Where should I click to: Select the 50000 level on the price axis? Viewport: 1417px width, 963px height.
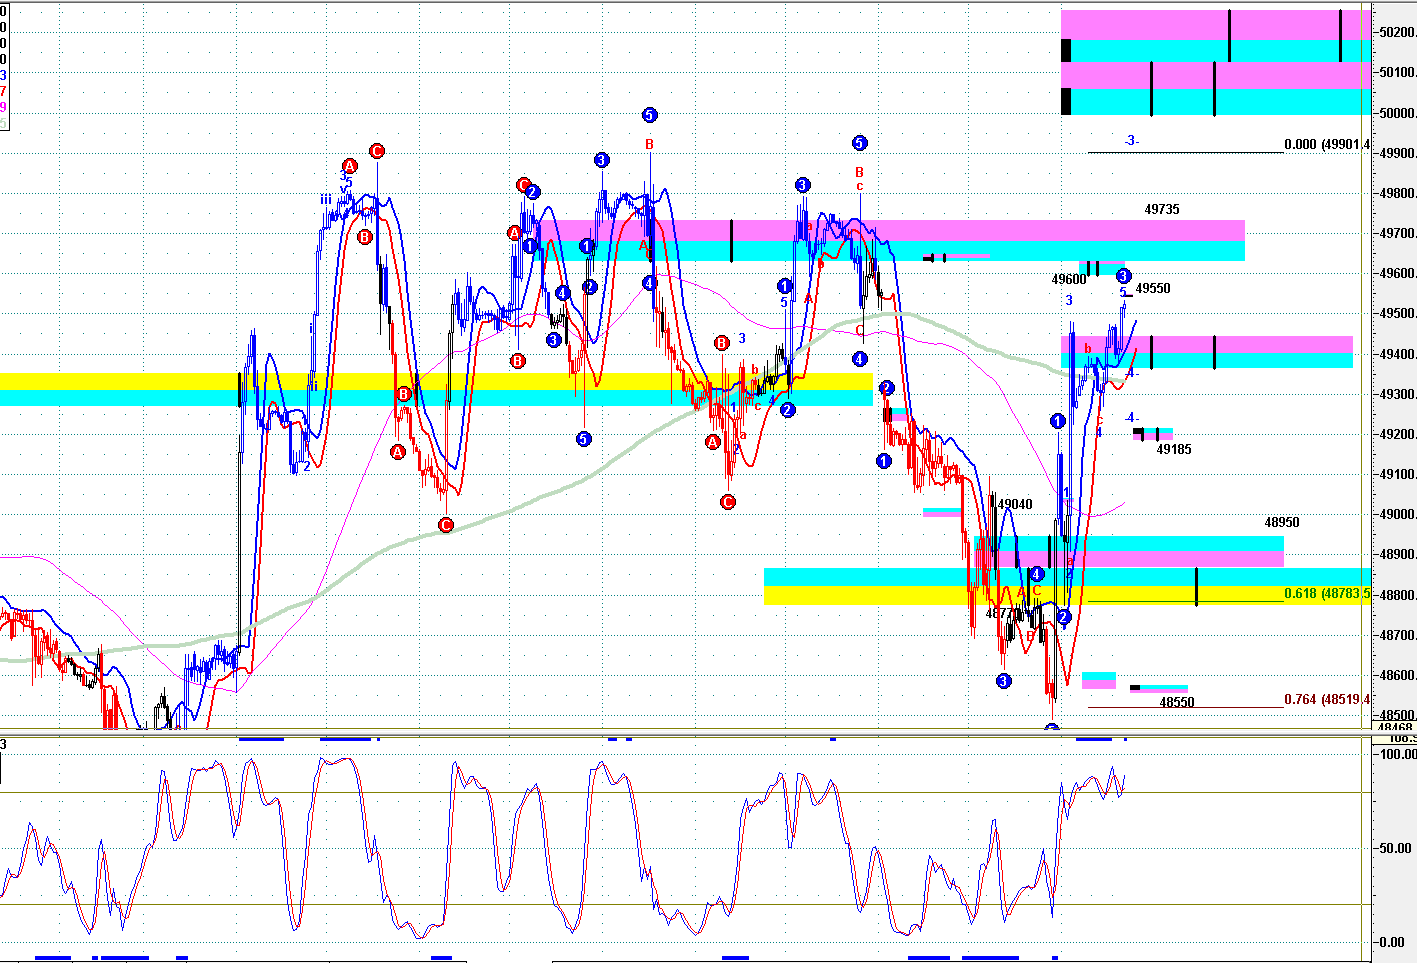pos(1397,113)
